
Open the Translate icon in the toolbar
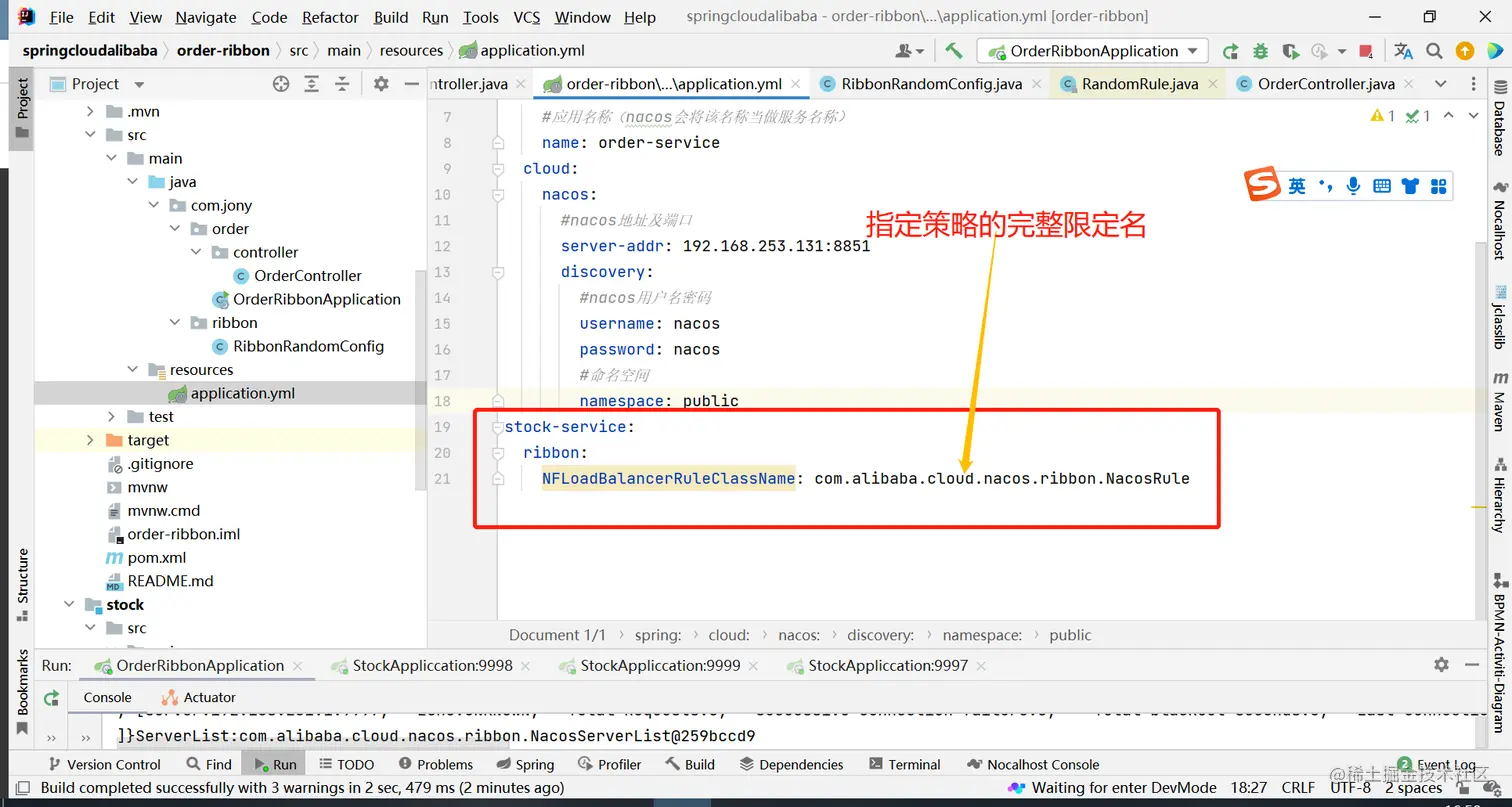pos(1404,51)
